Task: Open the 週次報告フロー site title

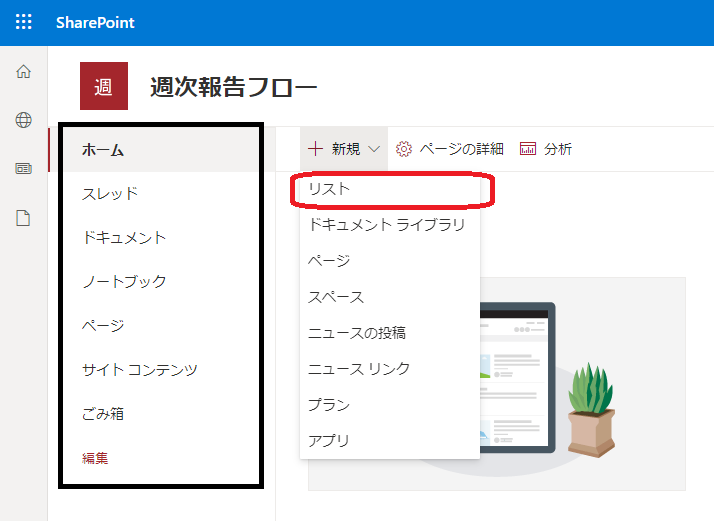Action: 234,87
